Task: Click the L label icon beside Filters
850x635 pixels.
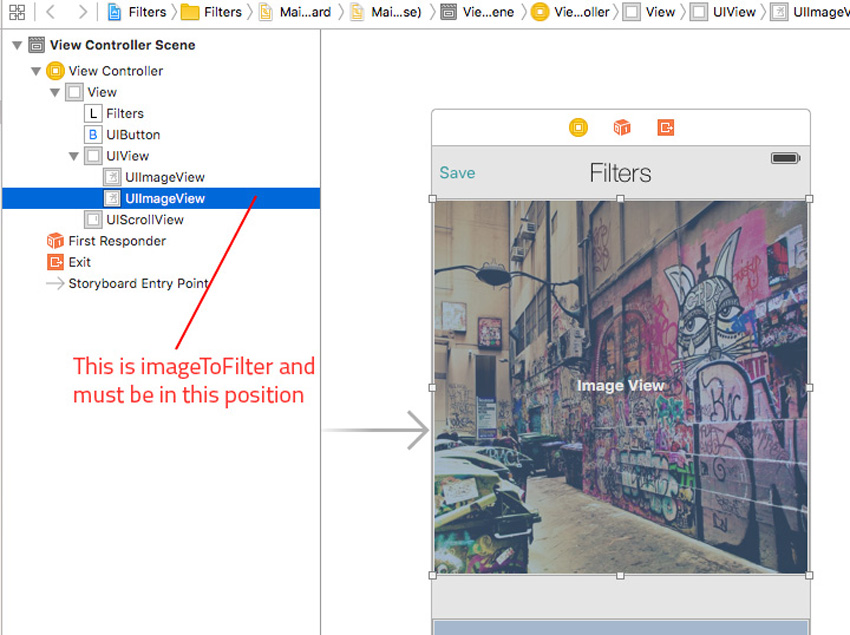Action: 93,113
